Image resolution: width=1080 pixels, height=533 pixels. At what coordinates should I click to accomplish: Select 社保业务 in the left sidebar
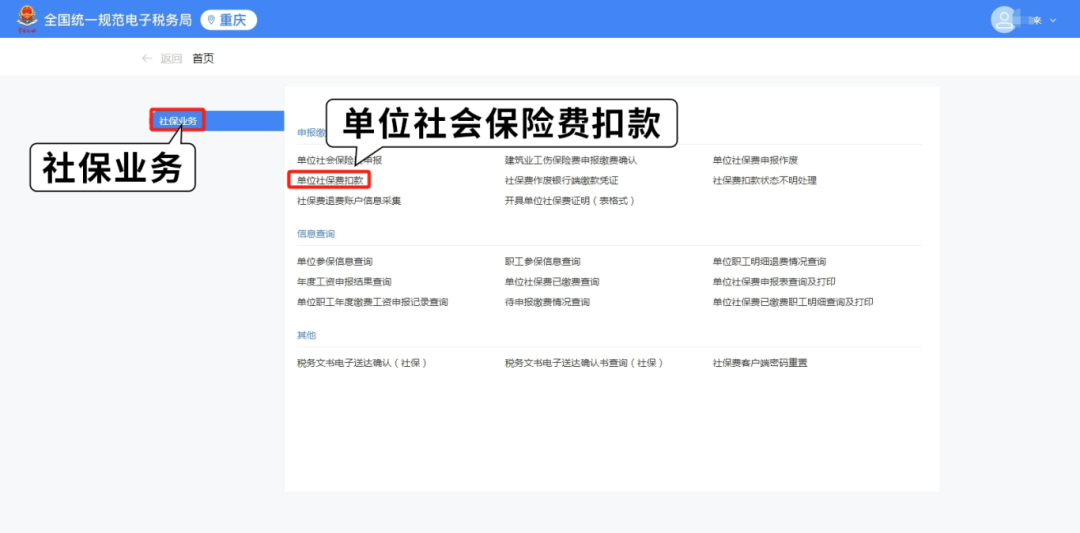(178, 121)
